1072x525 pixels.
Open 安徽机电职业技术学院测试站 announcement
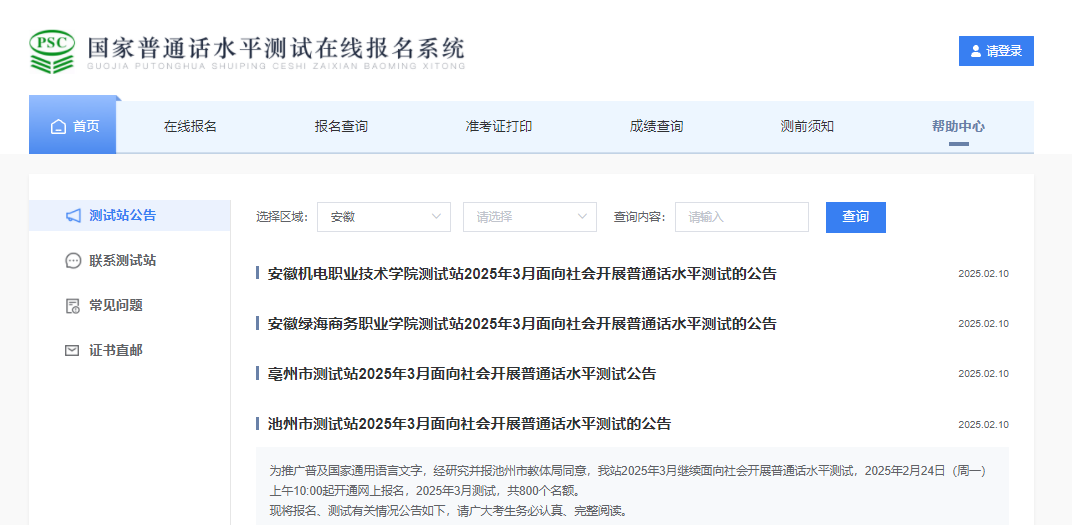pos(522,274)
